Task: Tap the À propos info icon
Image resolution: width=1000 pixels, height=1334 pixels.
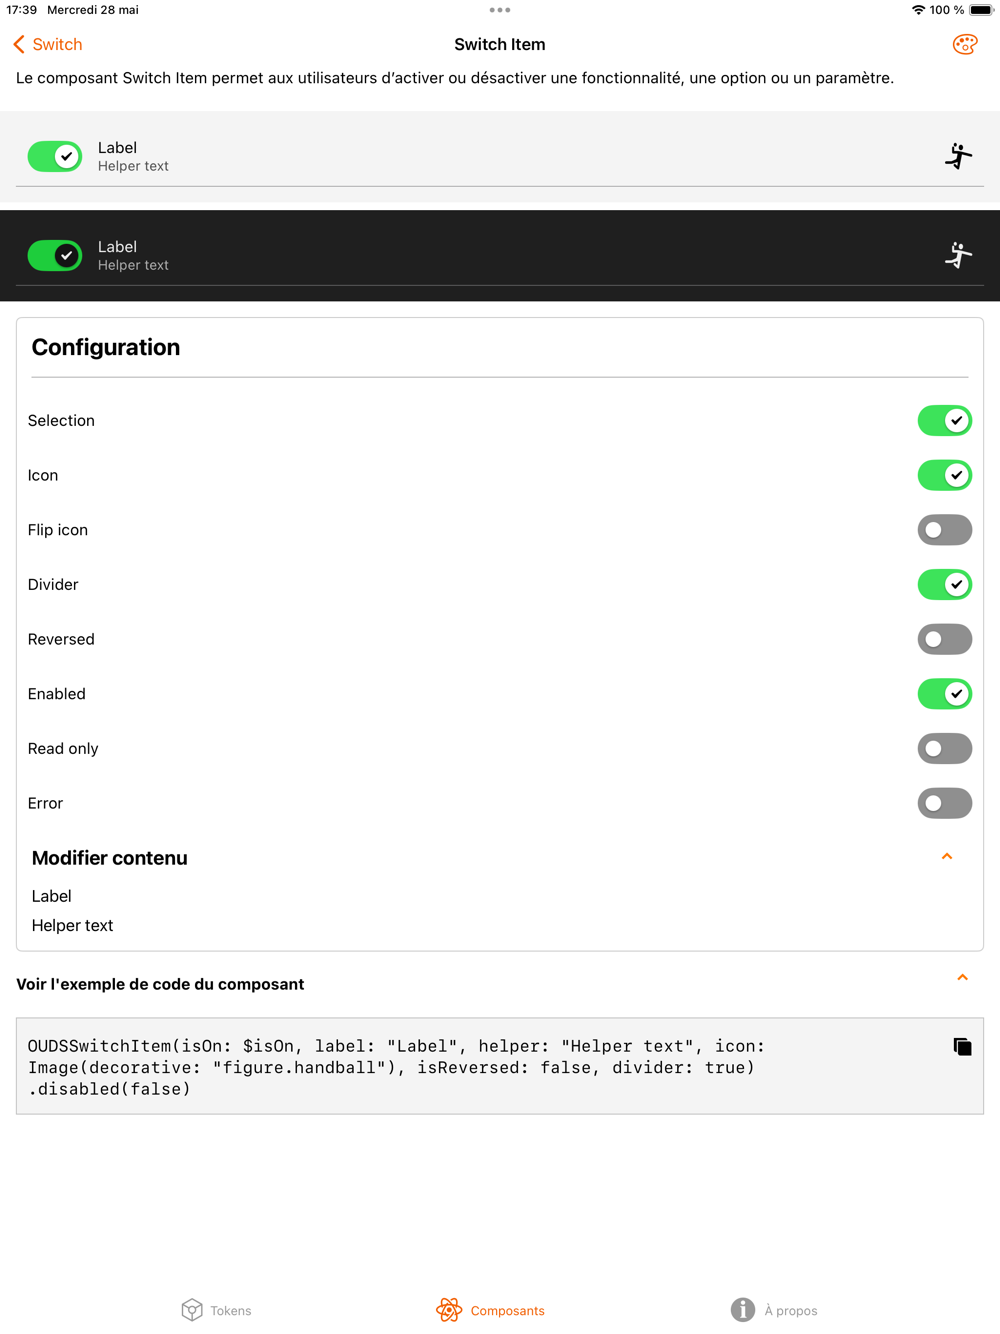Action: (742, 1310)
